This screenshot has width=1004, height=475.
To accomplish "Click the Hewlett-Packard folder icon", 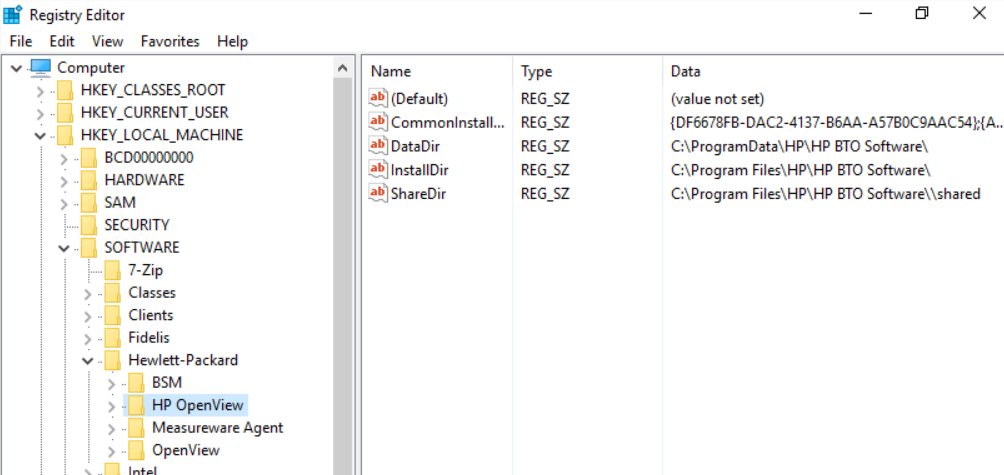I will [x=112, y=360].
